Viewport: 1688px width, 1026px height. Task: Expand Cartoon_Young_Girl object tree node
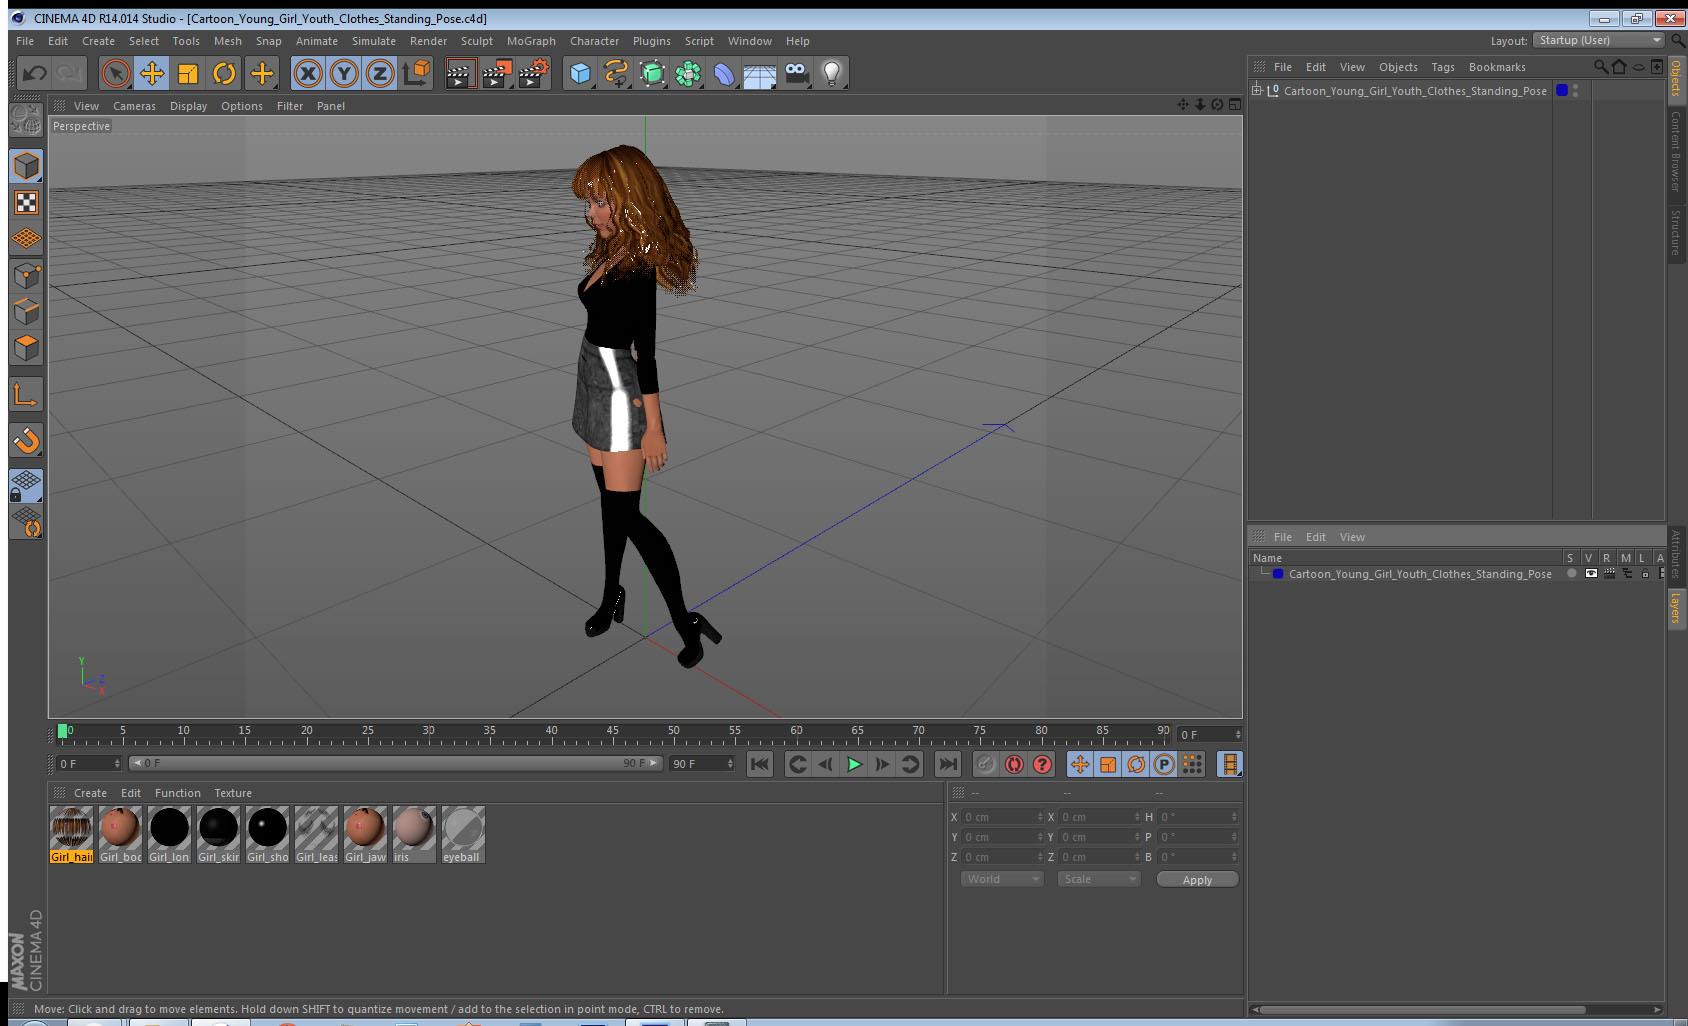(x=1257, y=90)
